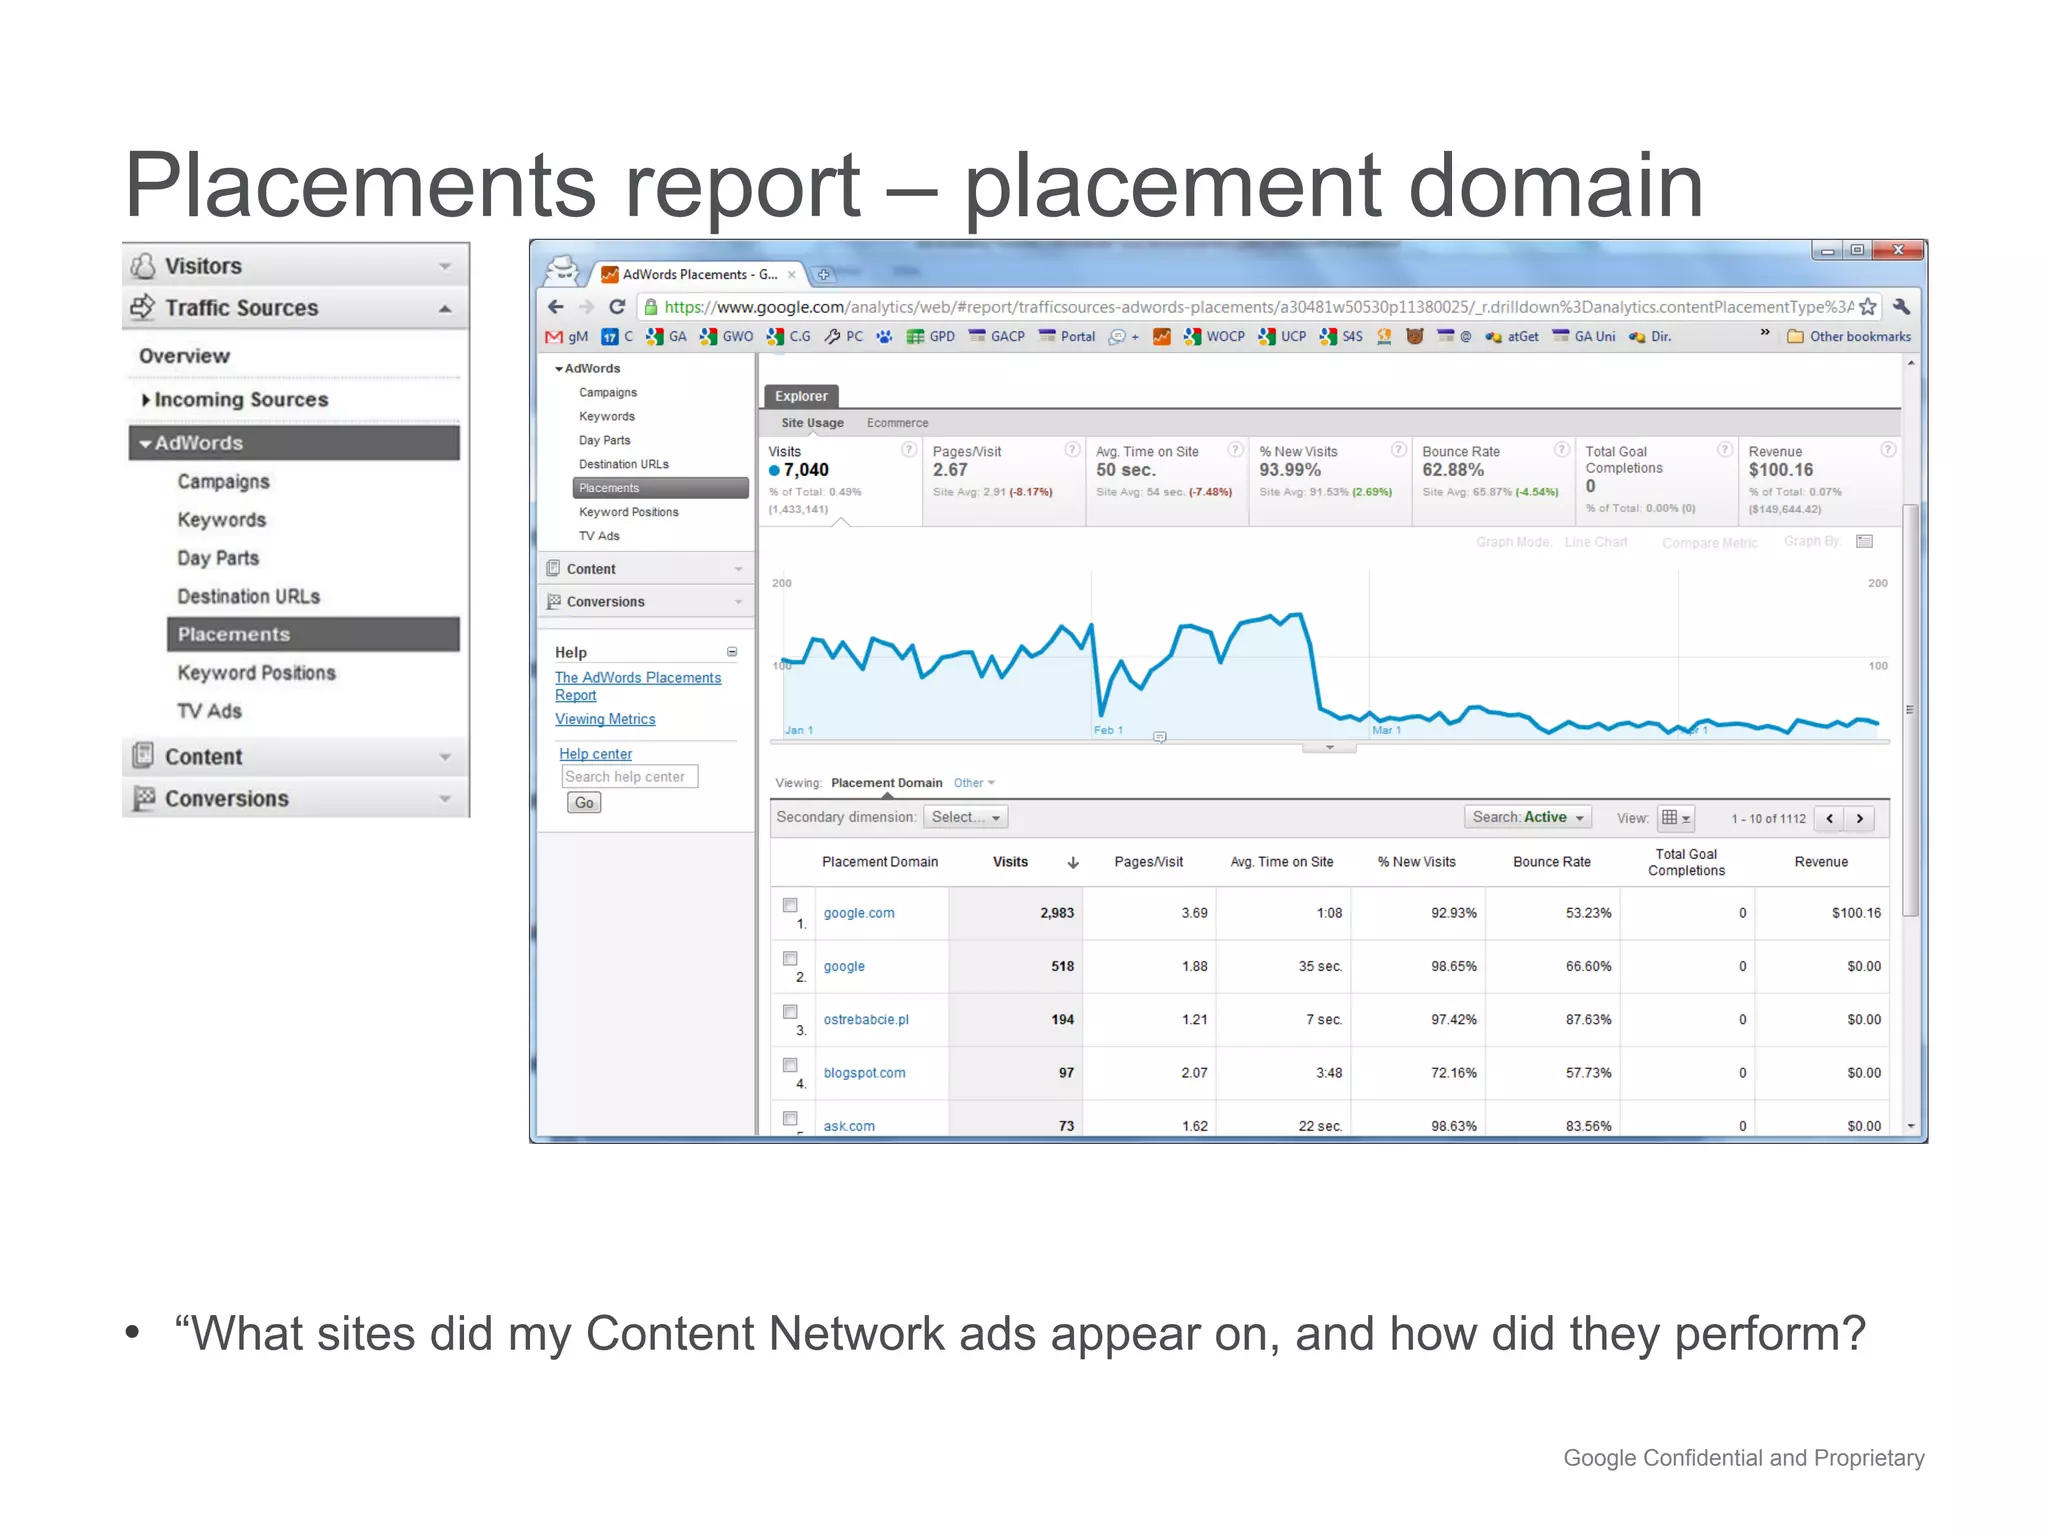The width and height of the screenshot is (2048, 1536).
Task: Reload the page with refresh icon
Action: pos(617,307)
